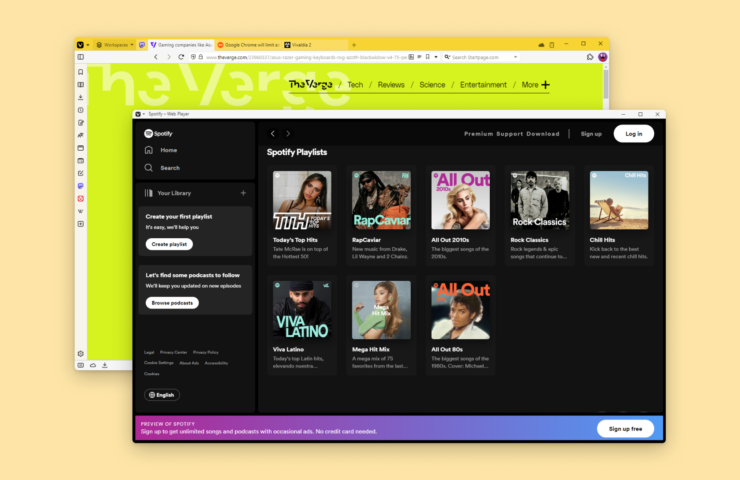Image resolution: width=740 pixels, height=480 pixels.
Task: Bookmark The Verge page in address bar
Action: [x=428, y=57]
